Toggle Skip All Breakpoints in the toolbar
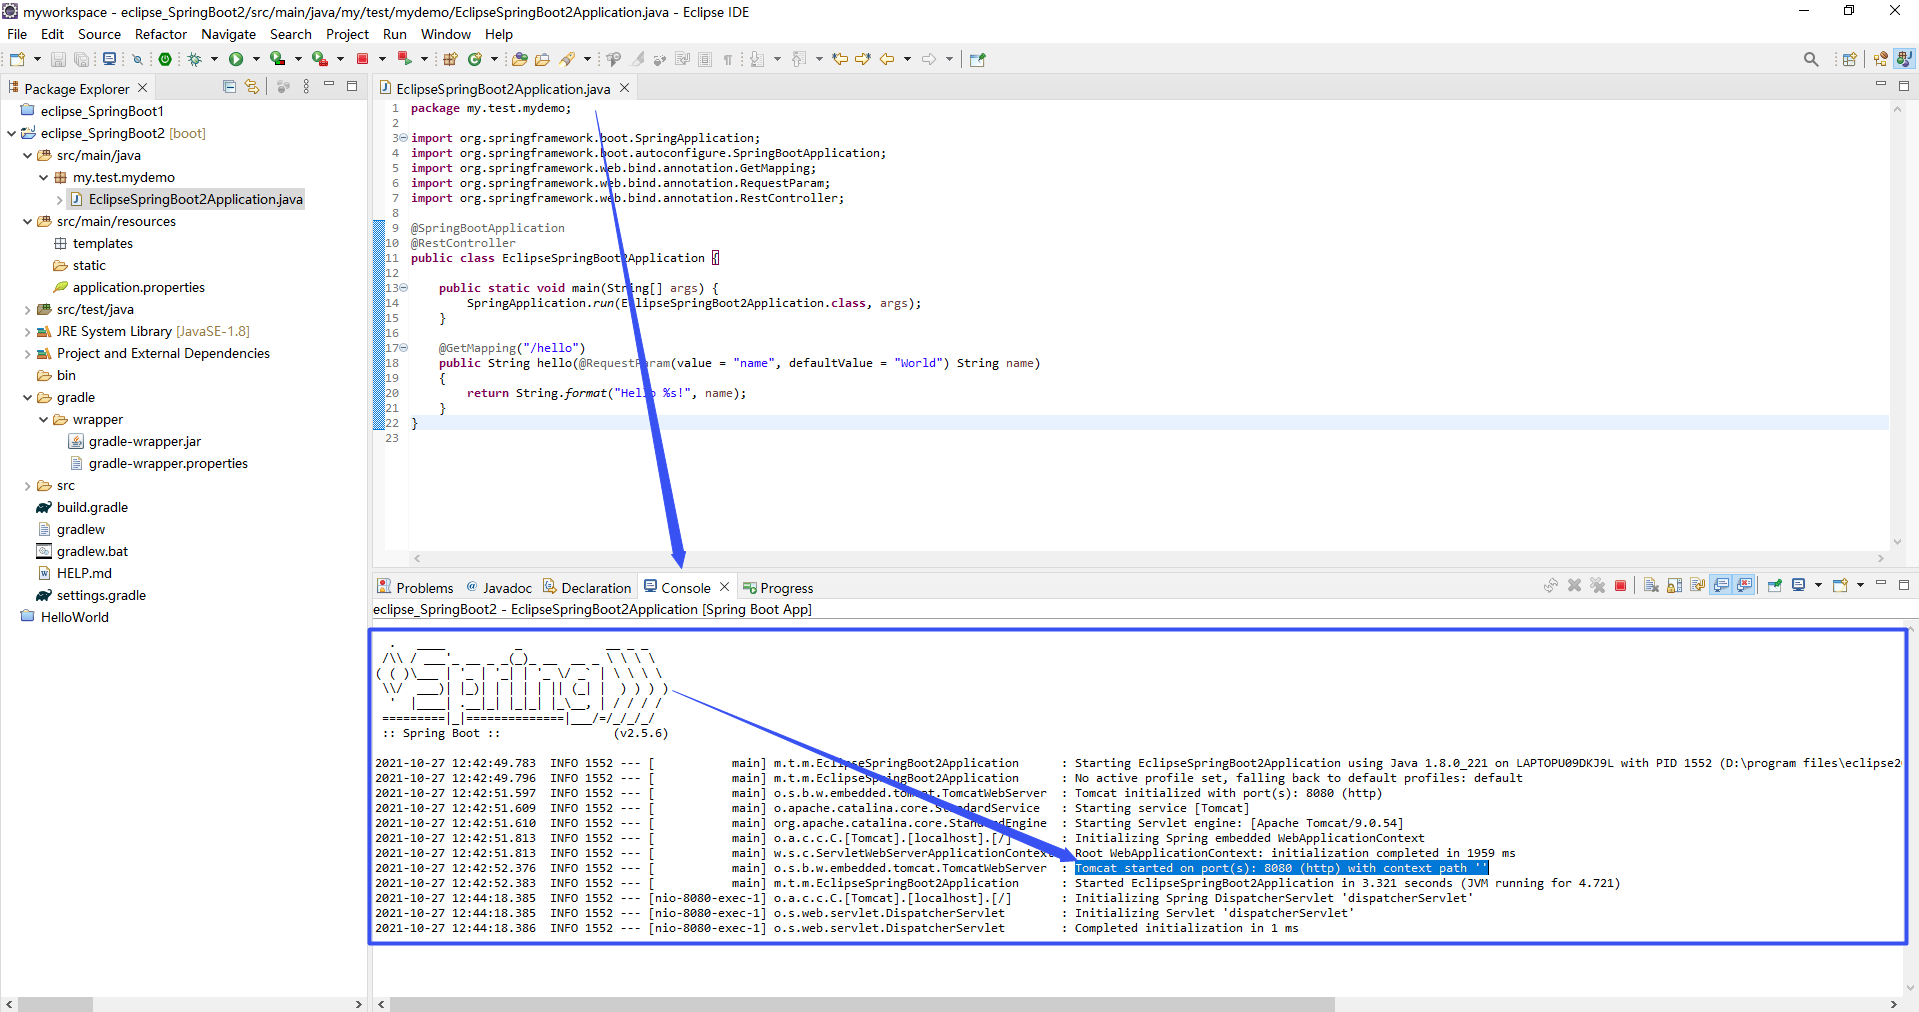Image resolution: width=1919 pixels, height=1012 pixels. point(137,59)
